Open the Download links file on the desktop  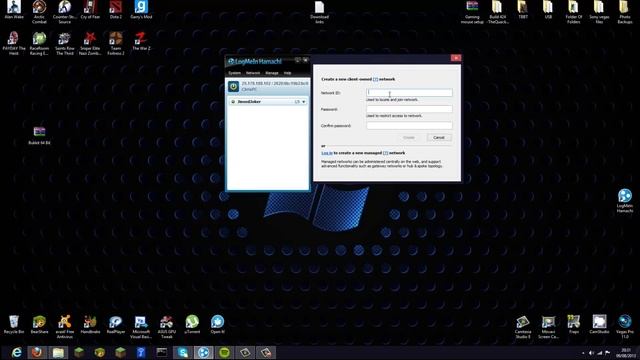pyautogui.click(x=319, y=11)
